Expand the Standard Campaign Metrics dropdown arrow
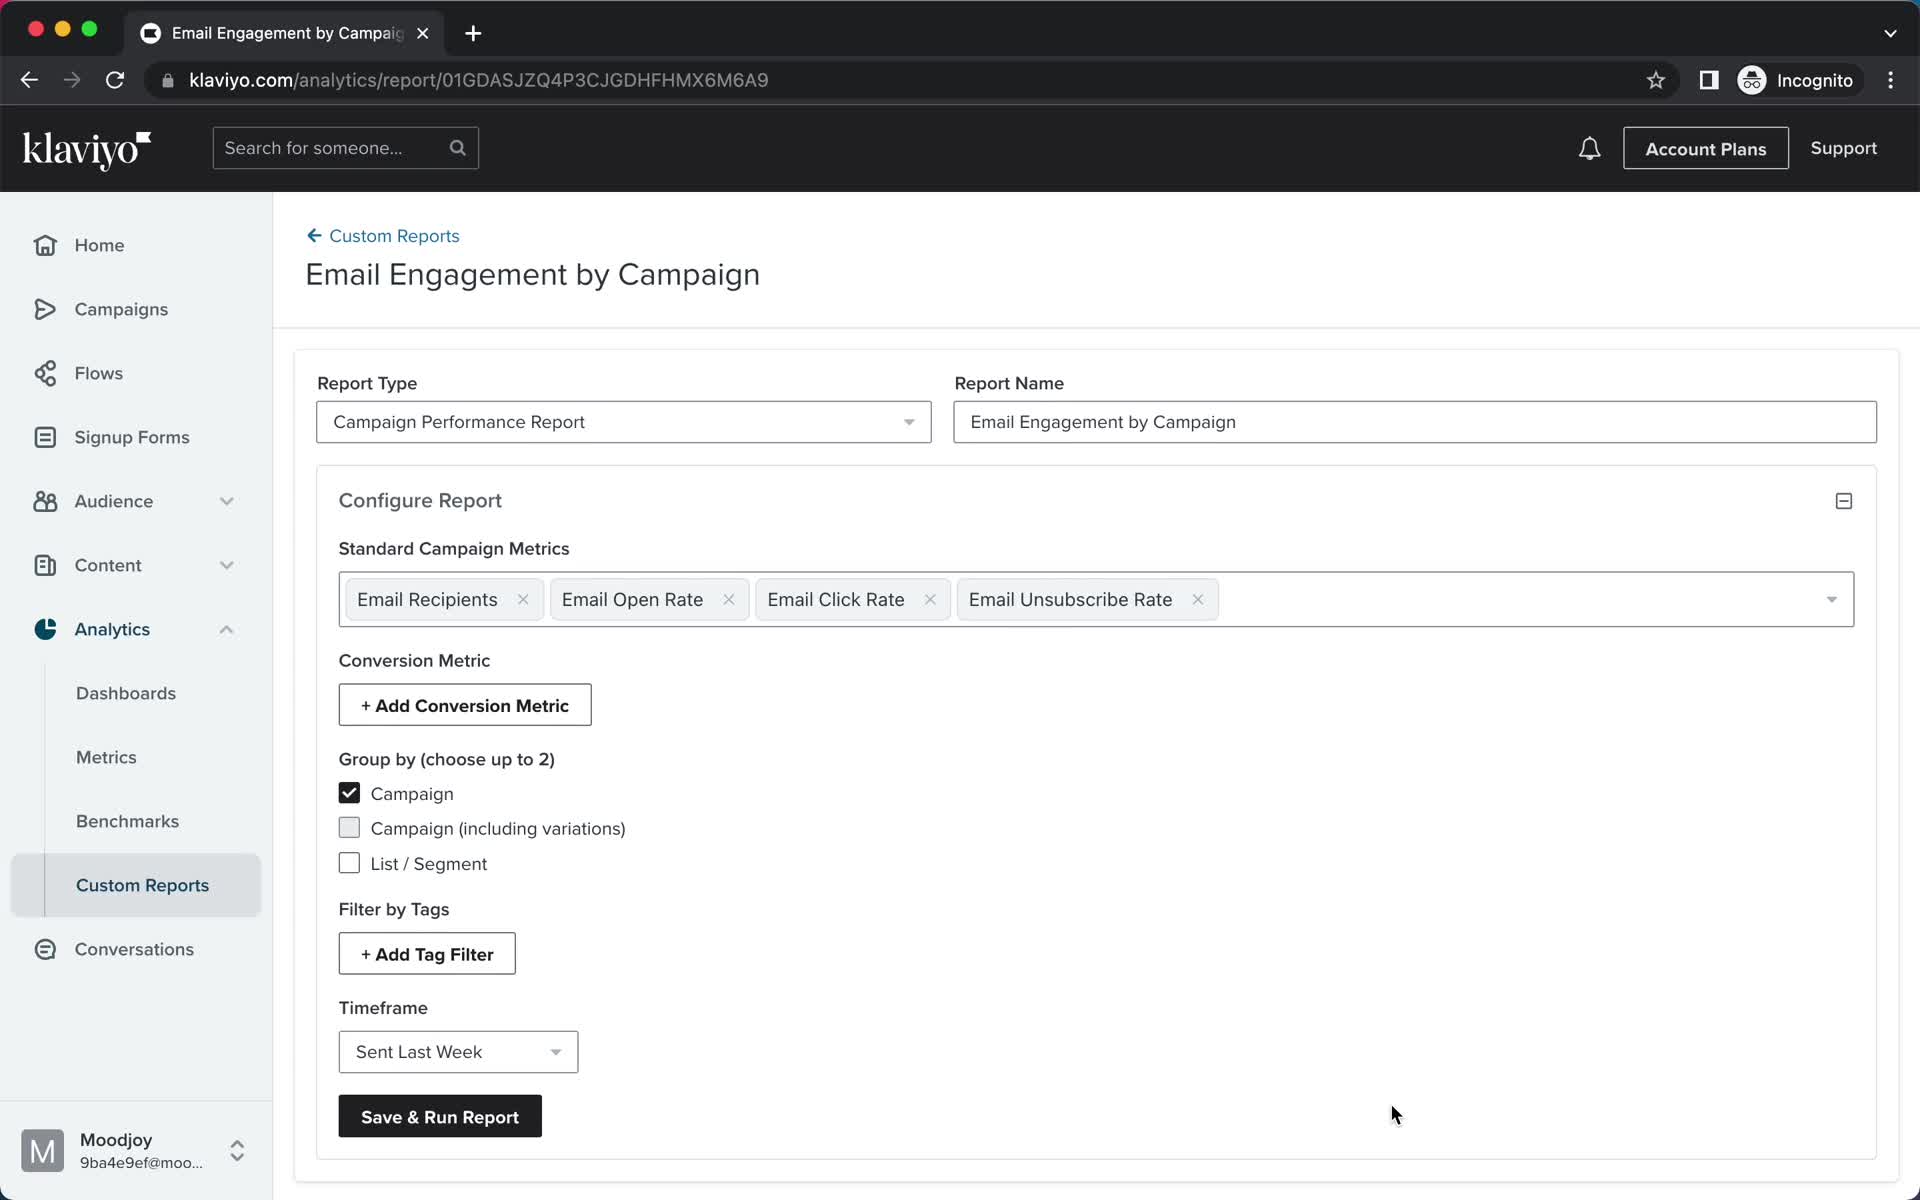The image size is (1920, 1200). tap(1832, 600)
